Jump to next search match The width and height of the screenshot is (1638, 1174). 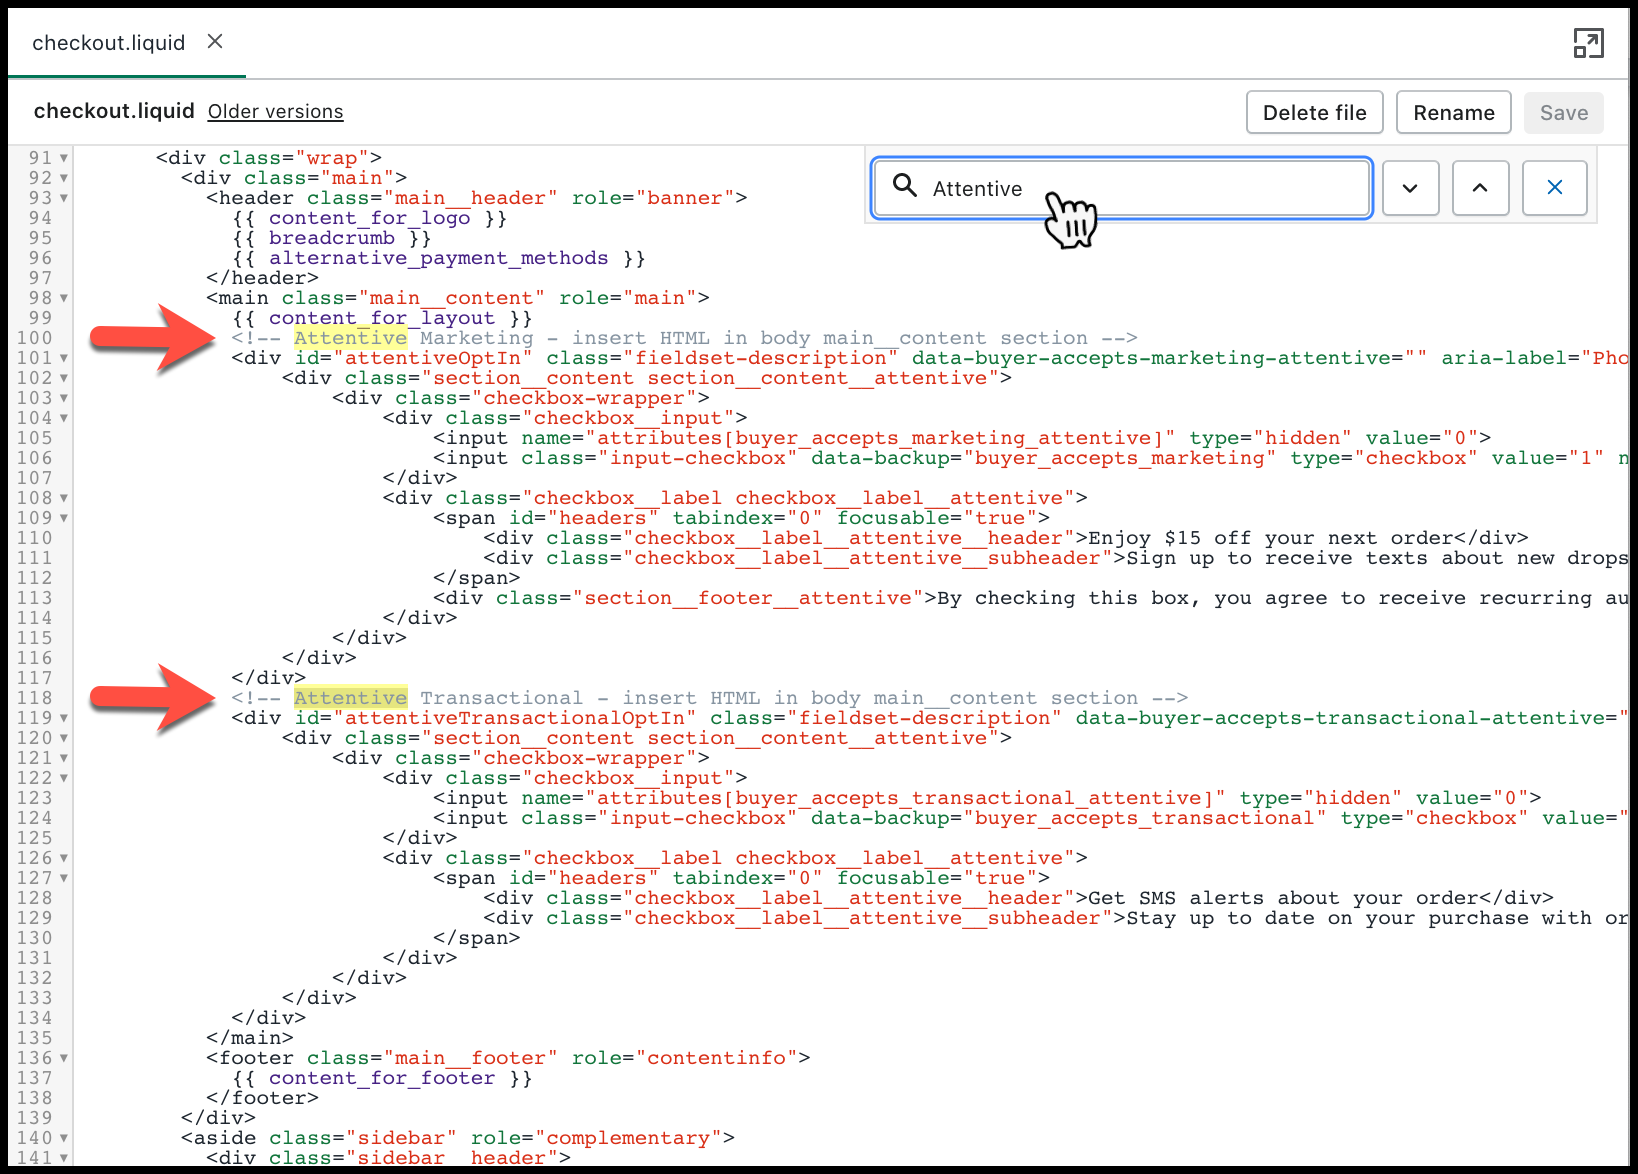pos(1410,188)
